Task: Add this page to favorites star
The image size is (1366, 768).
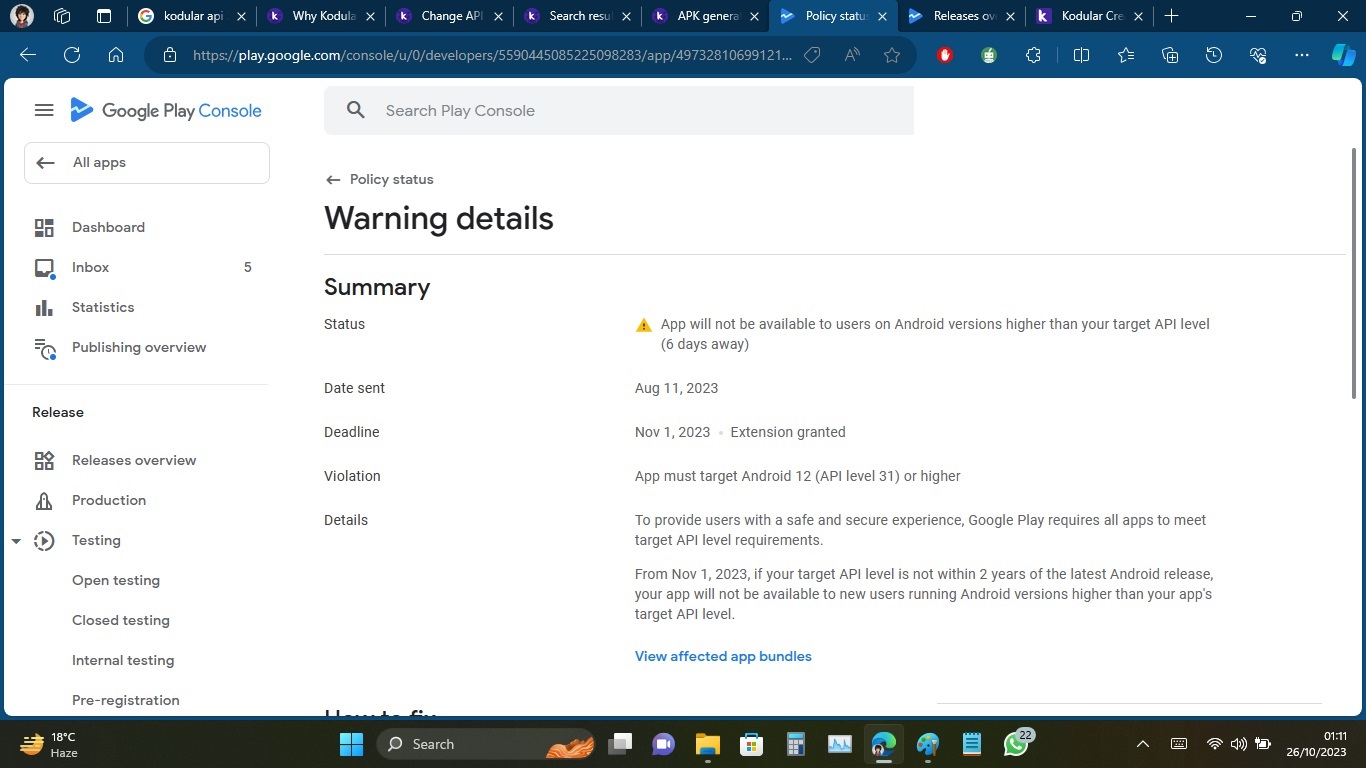Action: (892, 55)
